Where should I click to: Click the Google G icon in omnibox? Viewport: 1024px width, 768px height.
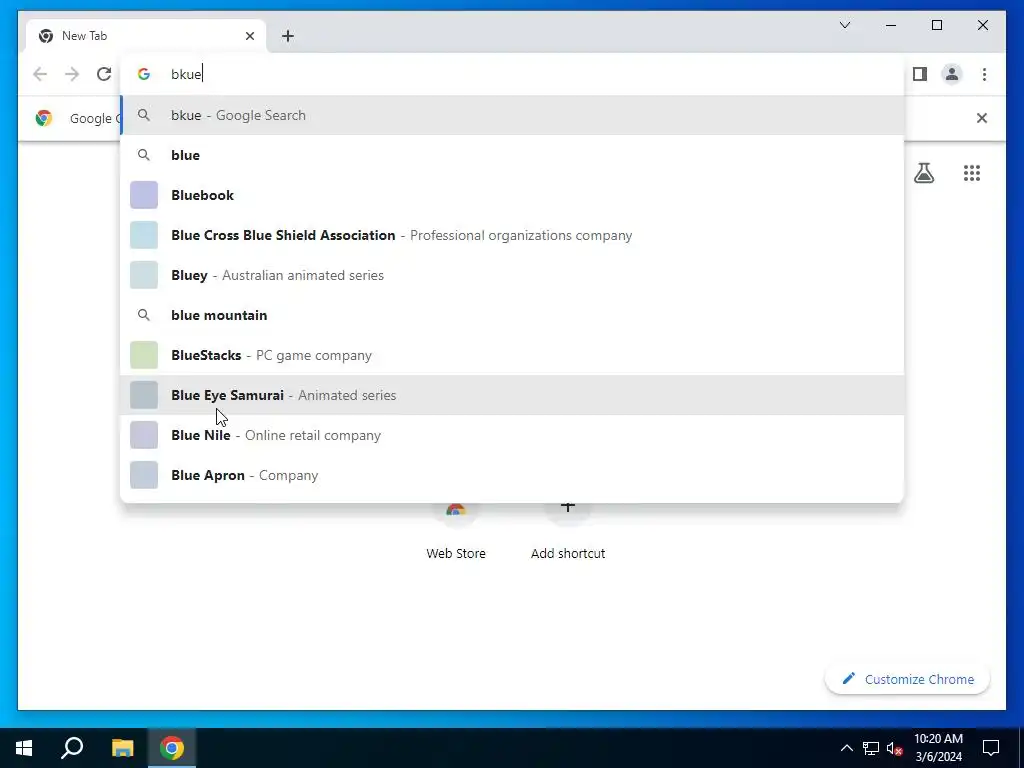tap(144, 74)
